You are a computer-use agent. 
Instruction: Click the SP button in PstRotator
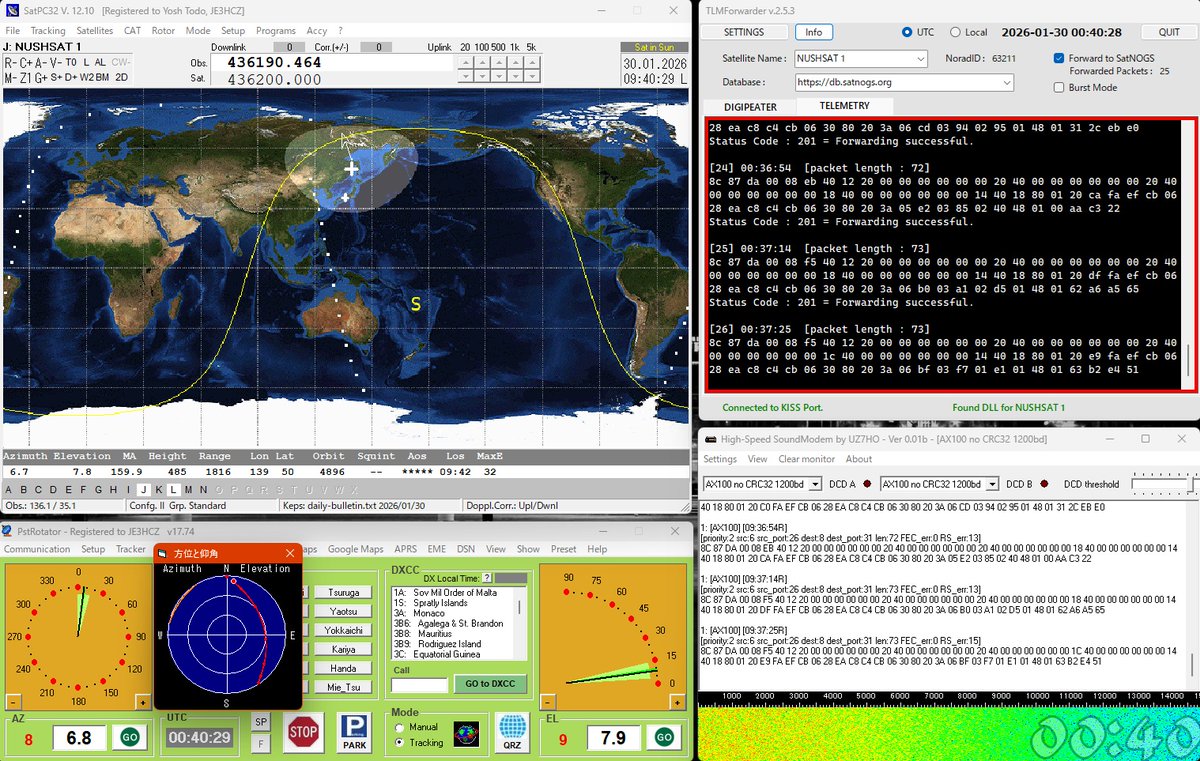pos(260,721)
